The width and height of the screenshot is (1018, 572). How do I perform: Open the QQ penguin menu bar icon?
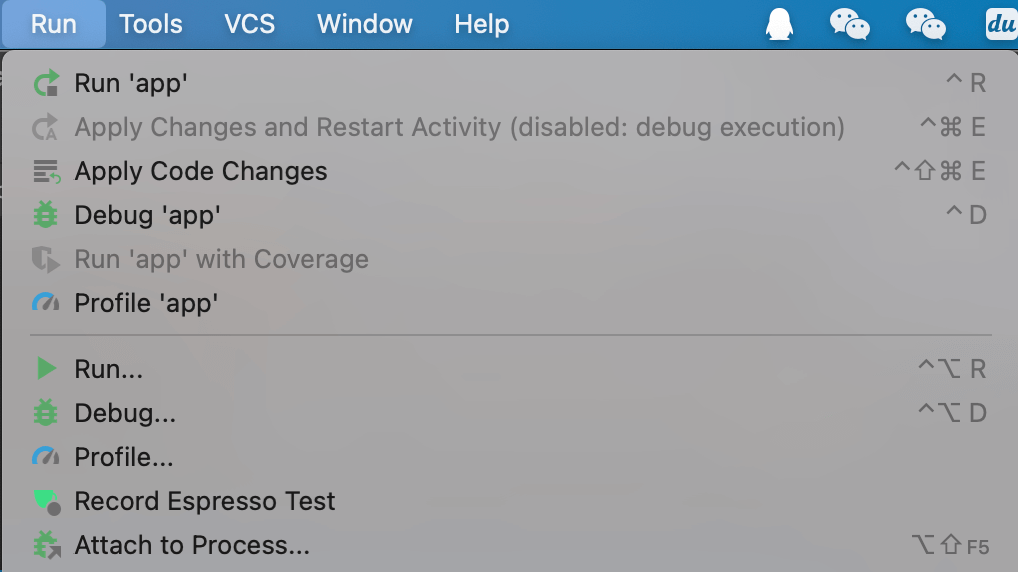pos(779,24)
